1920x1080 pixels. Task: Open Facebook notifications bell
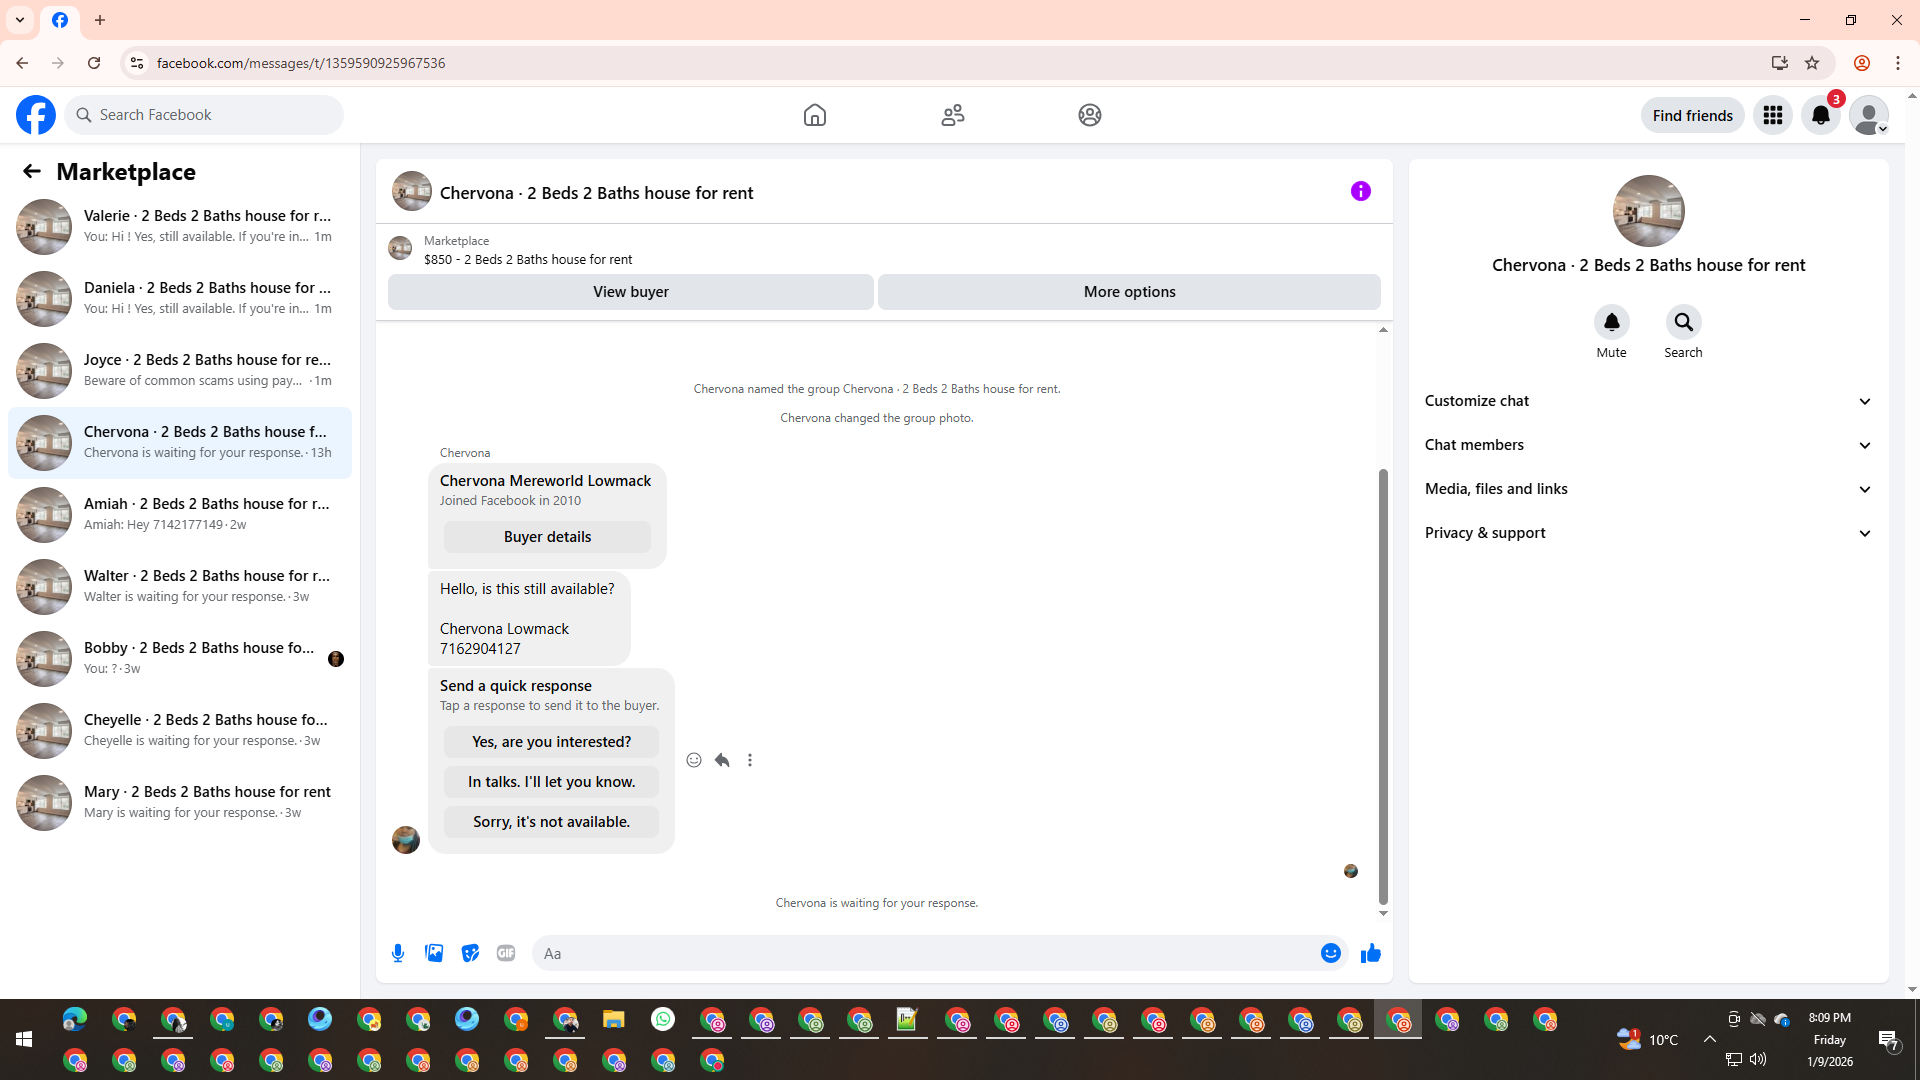coord(1820,115)
